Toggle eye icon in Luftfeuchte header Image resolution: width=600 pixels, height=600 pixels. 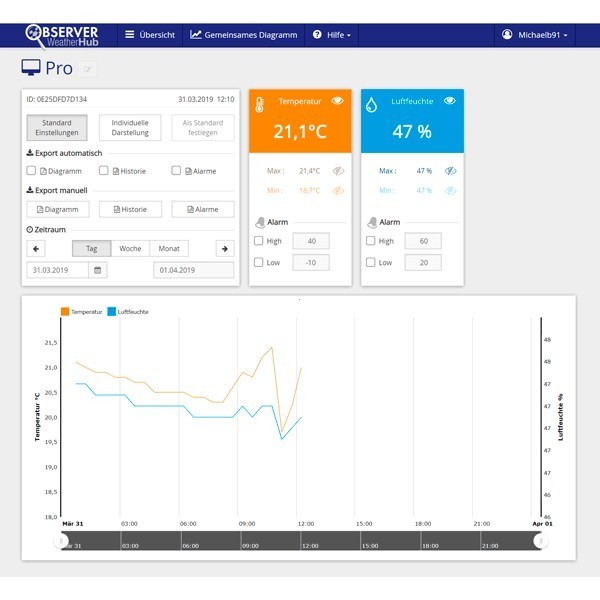449,101
